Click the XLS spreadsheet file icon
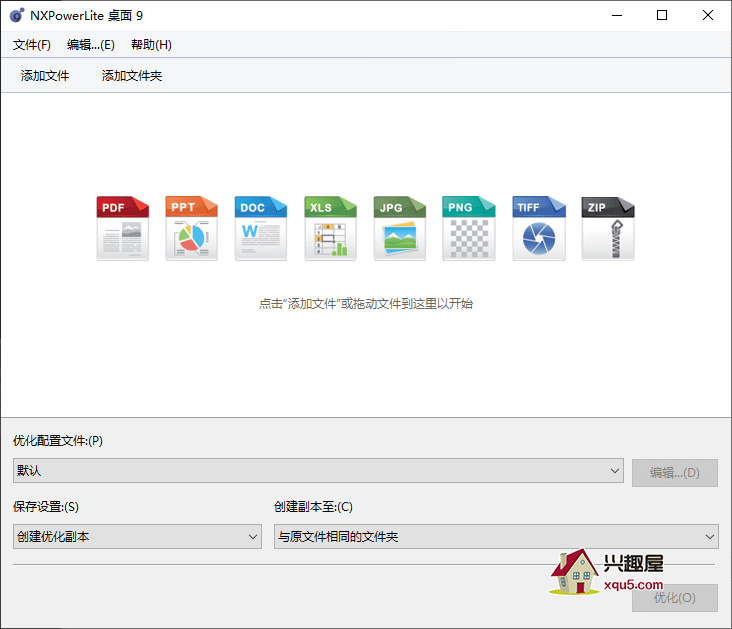The height and width of the screenshot is (629, 732). [330, 228]
